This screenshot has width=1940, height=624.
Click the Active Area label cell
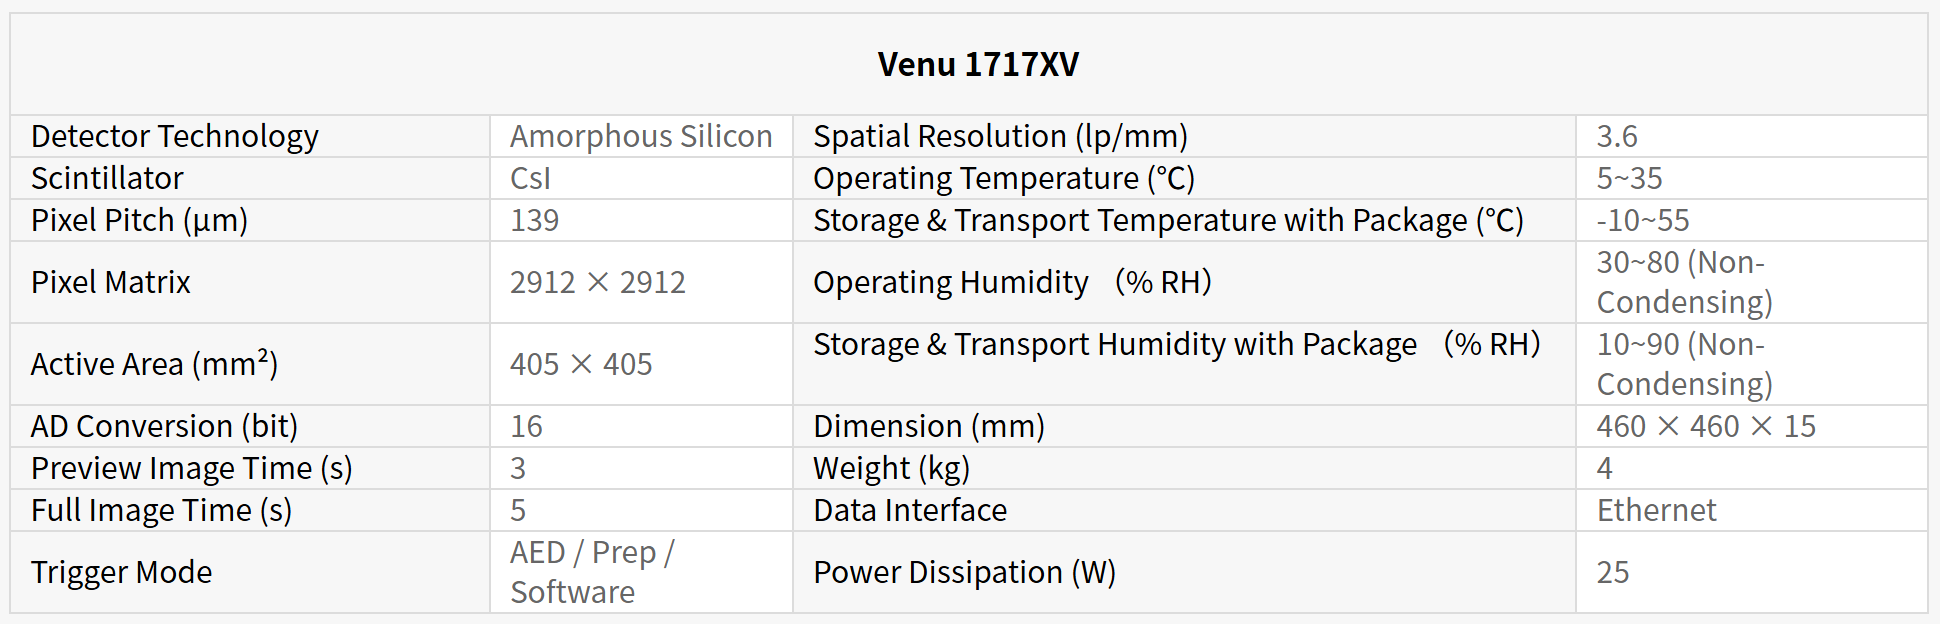tap(154, 364)
